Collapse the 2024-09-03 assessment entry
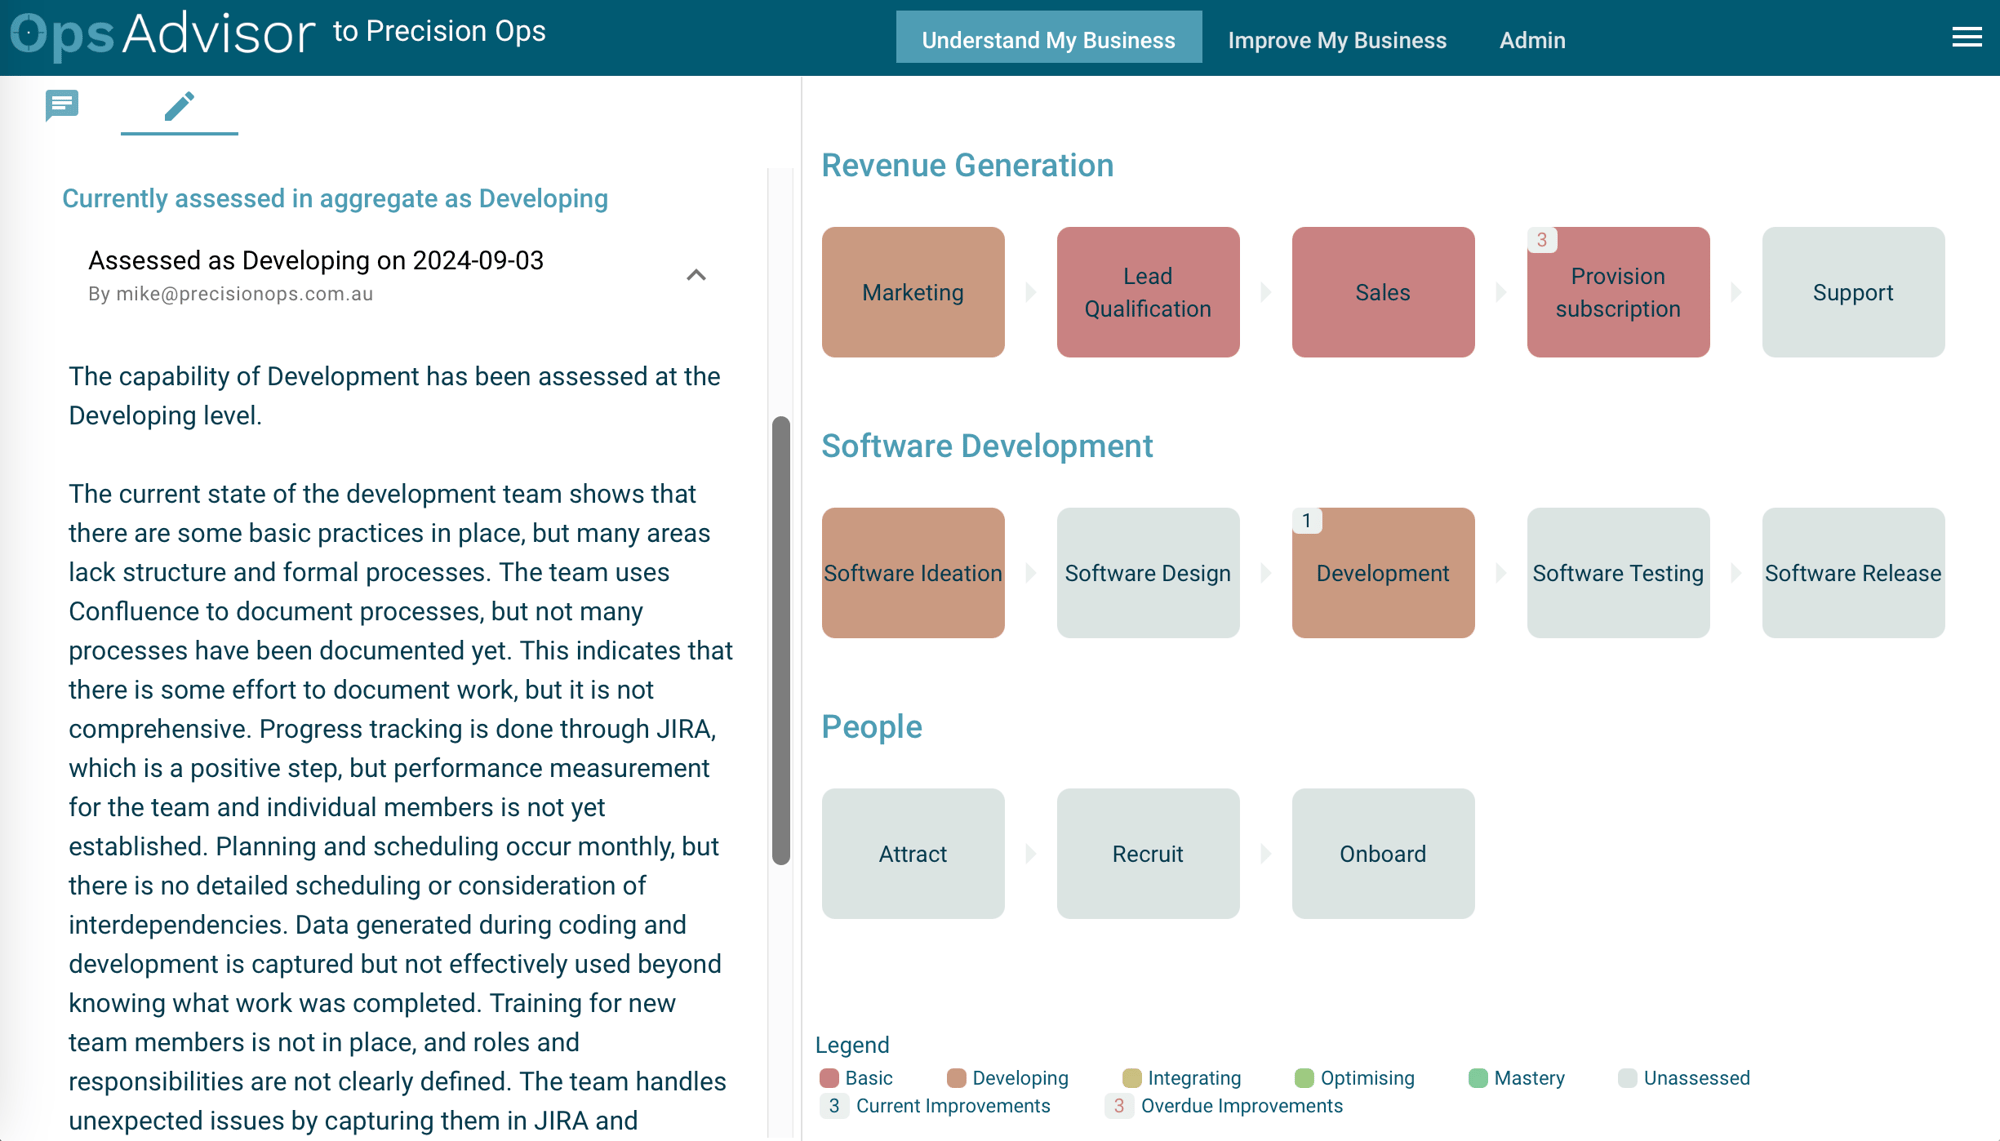Viewport: 2000px width, 1141px height. (696, 275)
